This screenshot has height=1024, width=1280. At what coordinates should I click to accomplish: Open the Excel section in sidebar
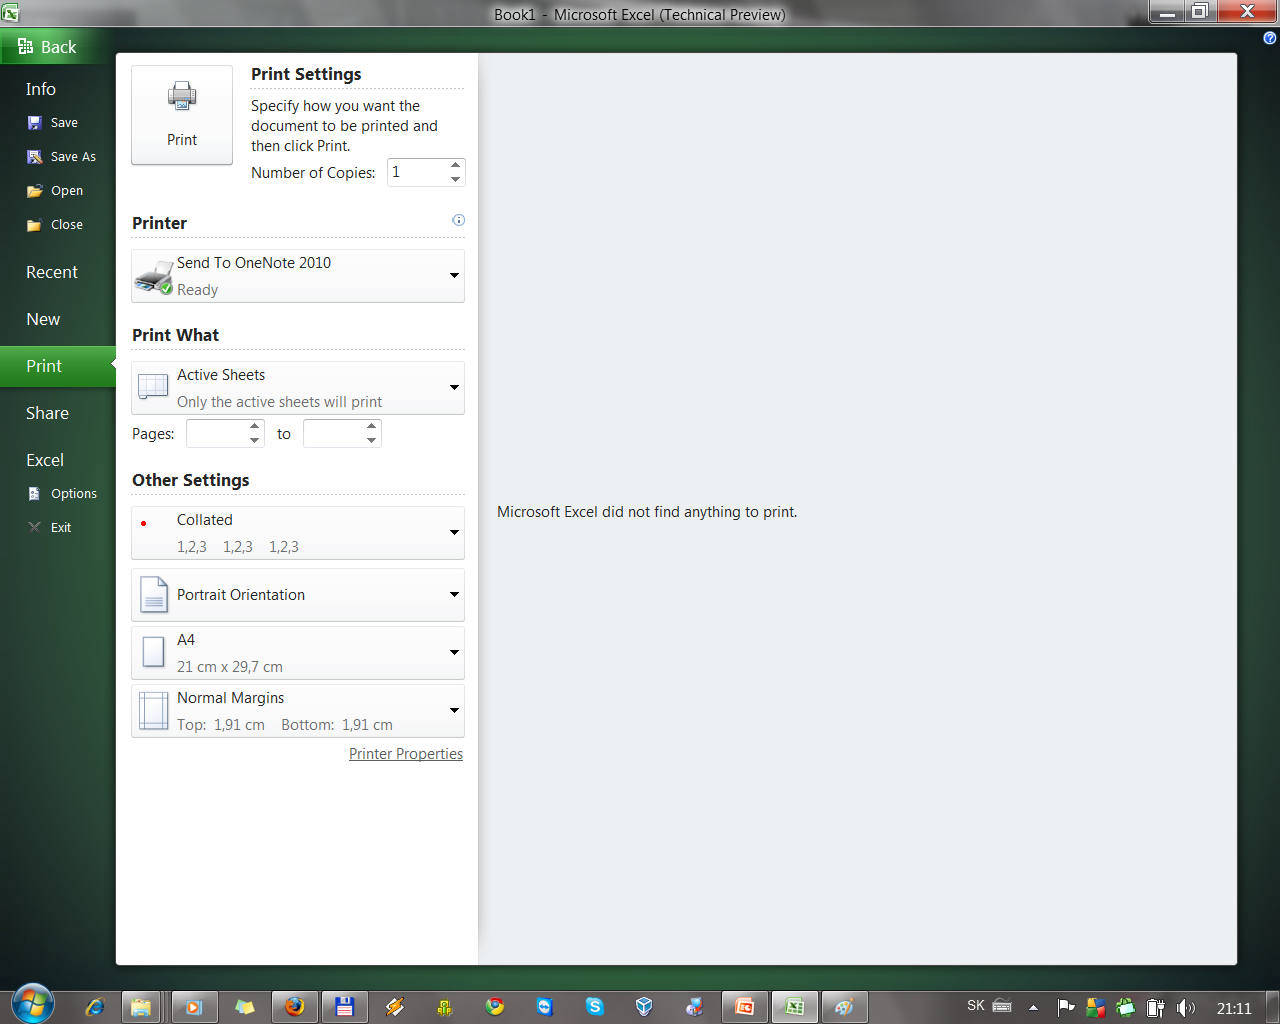click(45, 460)
